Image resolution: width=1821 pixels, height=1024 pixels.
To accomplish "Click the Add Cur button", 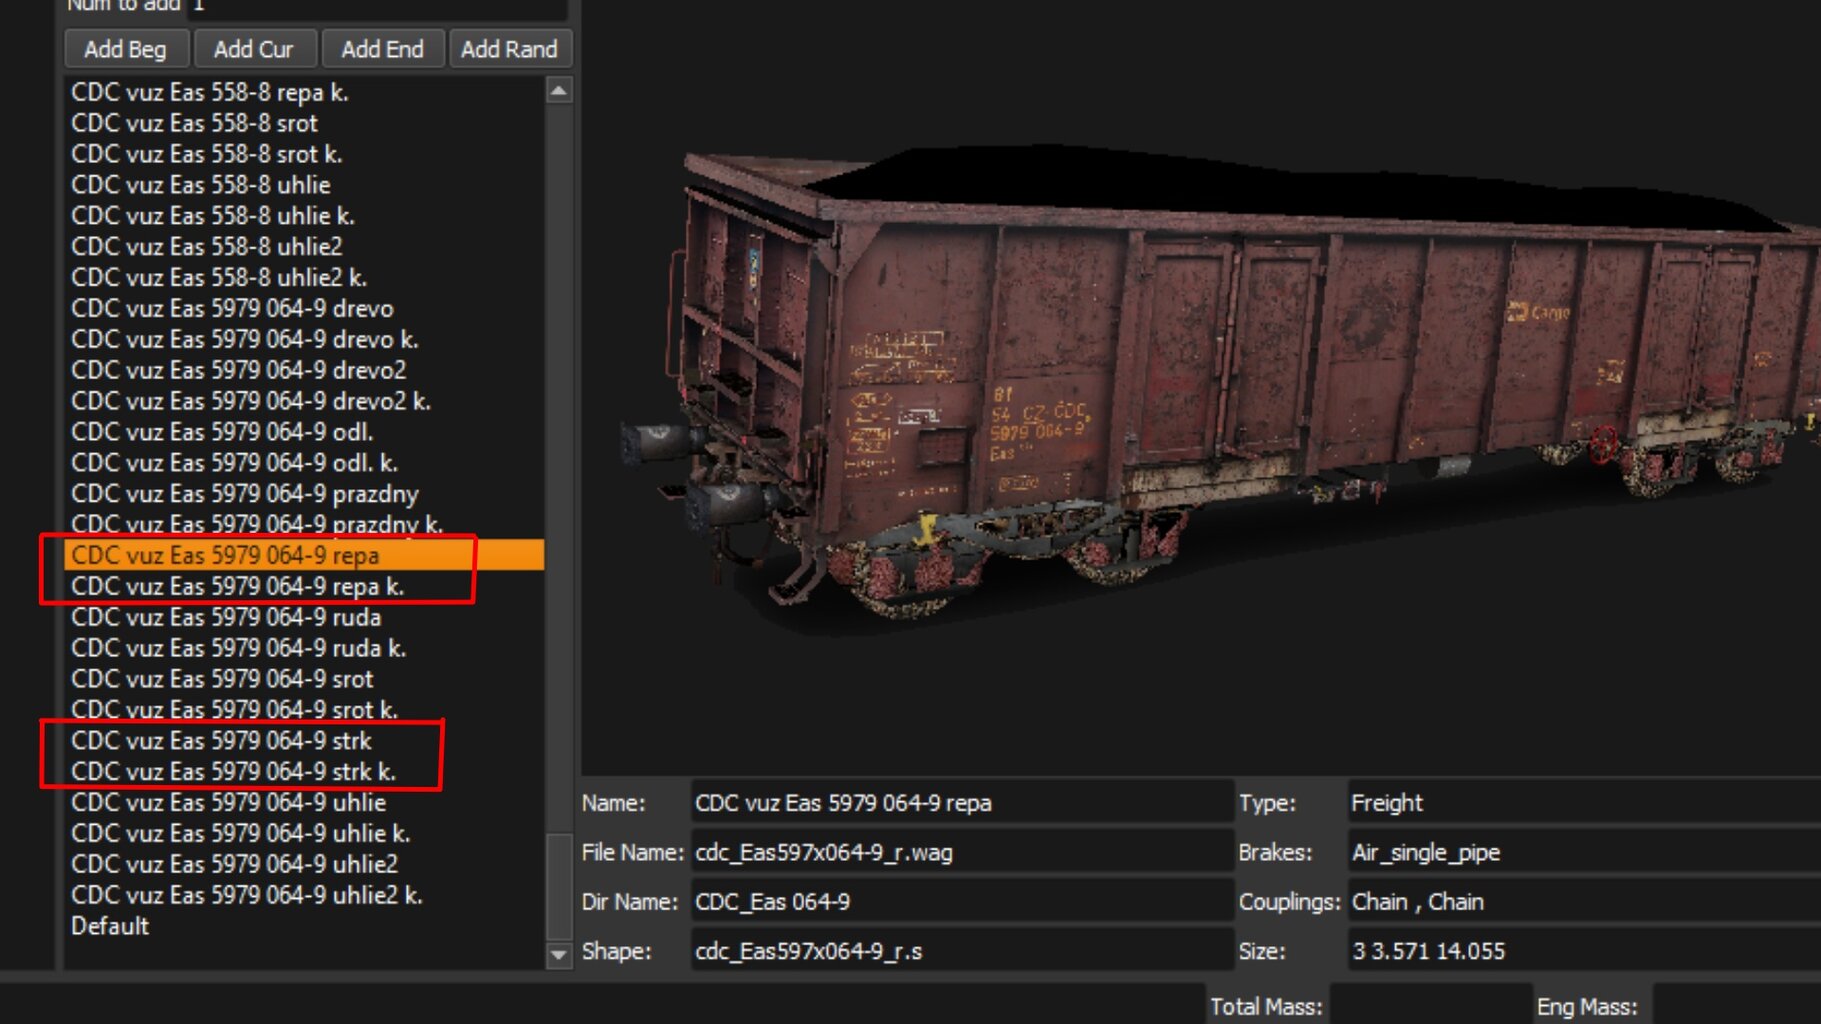I will pyautogui.click(x=254, y=49).
